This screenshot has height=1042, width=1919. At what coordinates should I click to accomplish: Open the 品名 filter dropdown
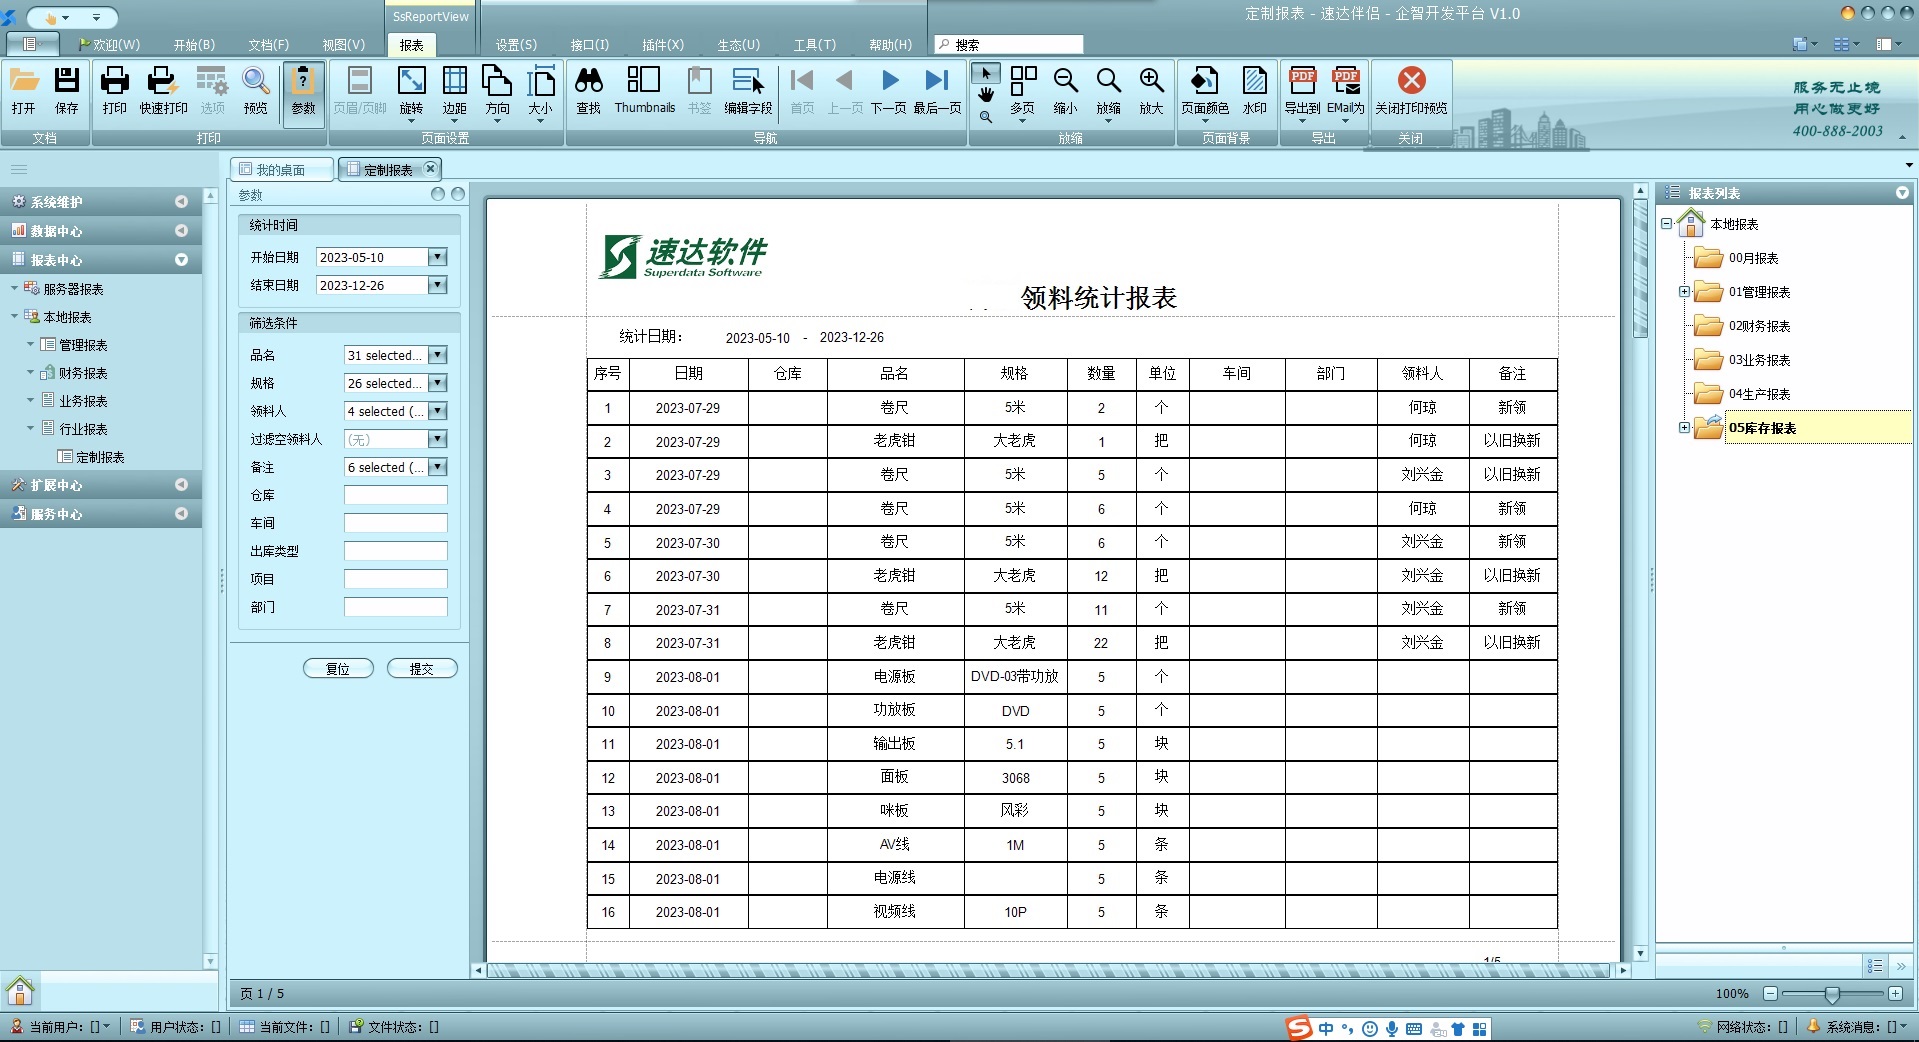point(437,355)
